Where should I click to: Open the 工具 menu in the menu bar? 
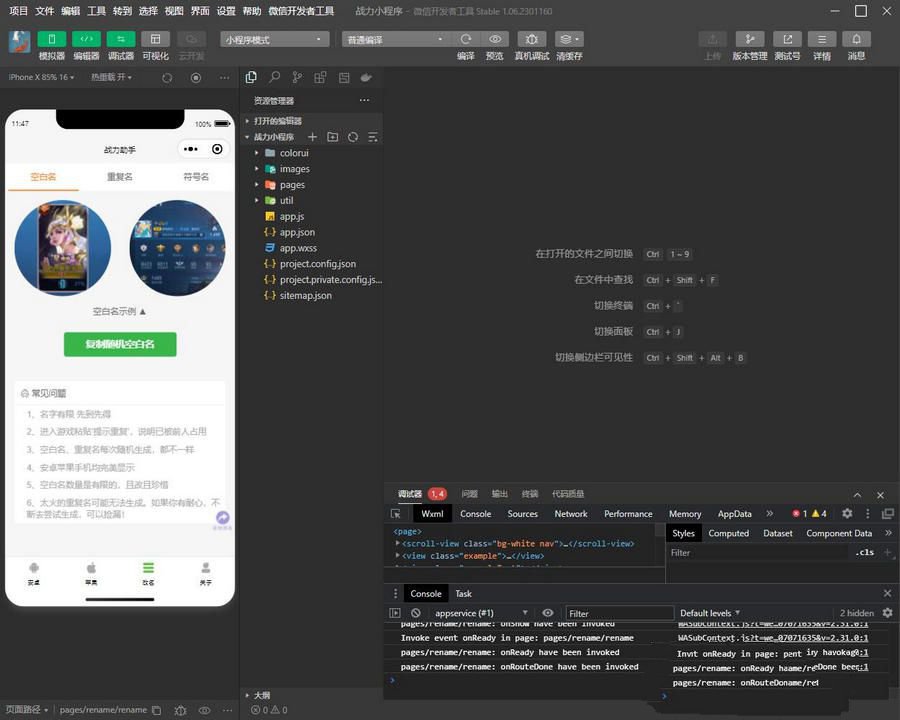pyautogui.click(x=96, y=11)
